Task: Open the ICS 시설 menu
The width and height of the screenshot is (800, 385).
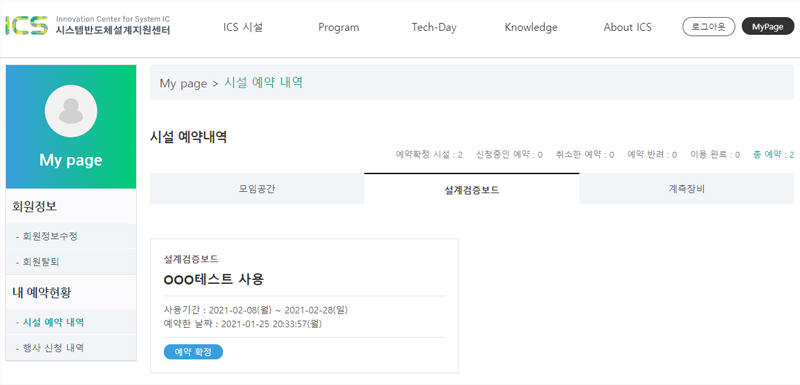Action: coord(243,27)
